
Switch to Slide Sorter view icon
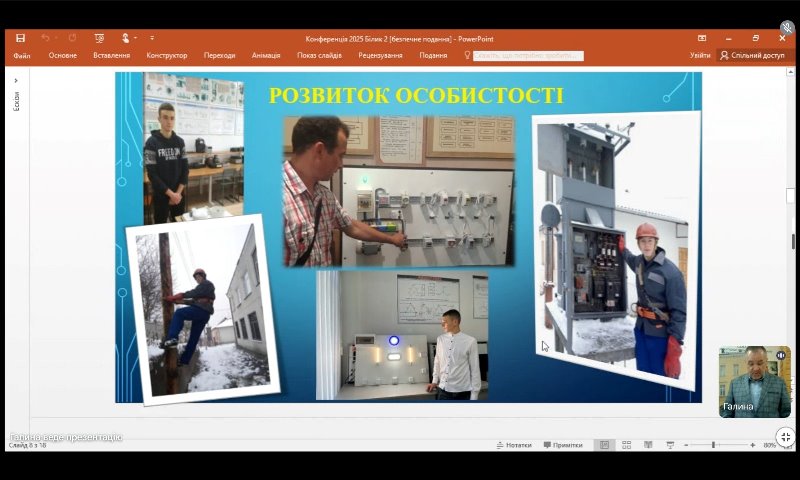[627, 445]
